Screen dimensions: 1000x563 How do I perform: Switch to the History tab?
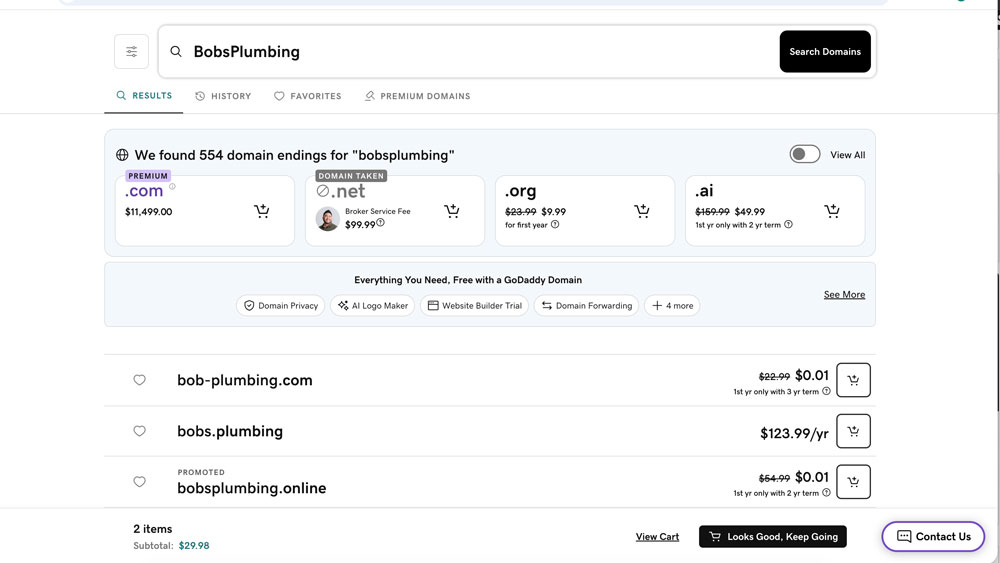point(223,96)
